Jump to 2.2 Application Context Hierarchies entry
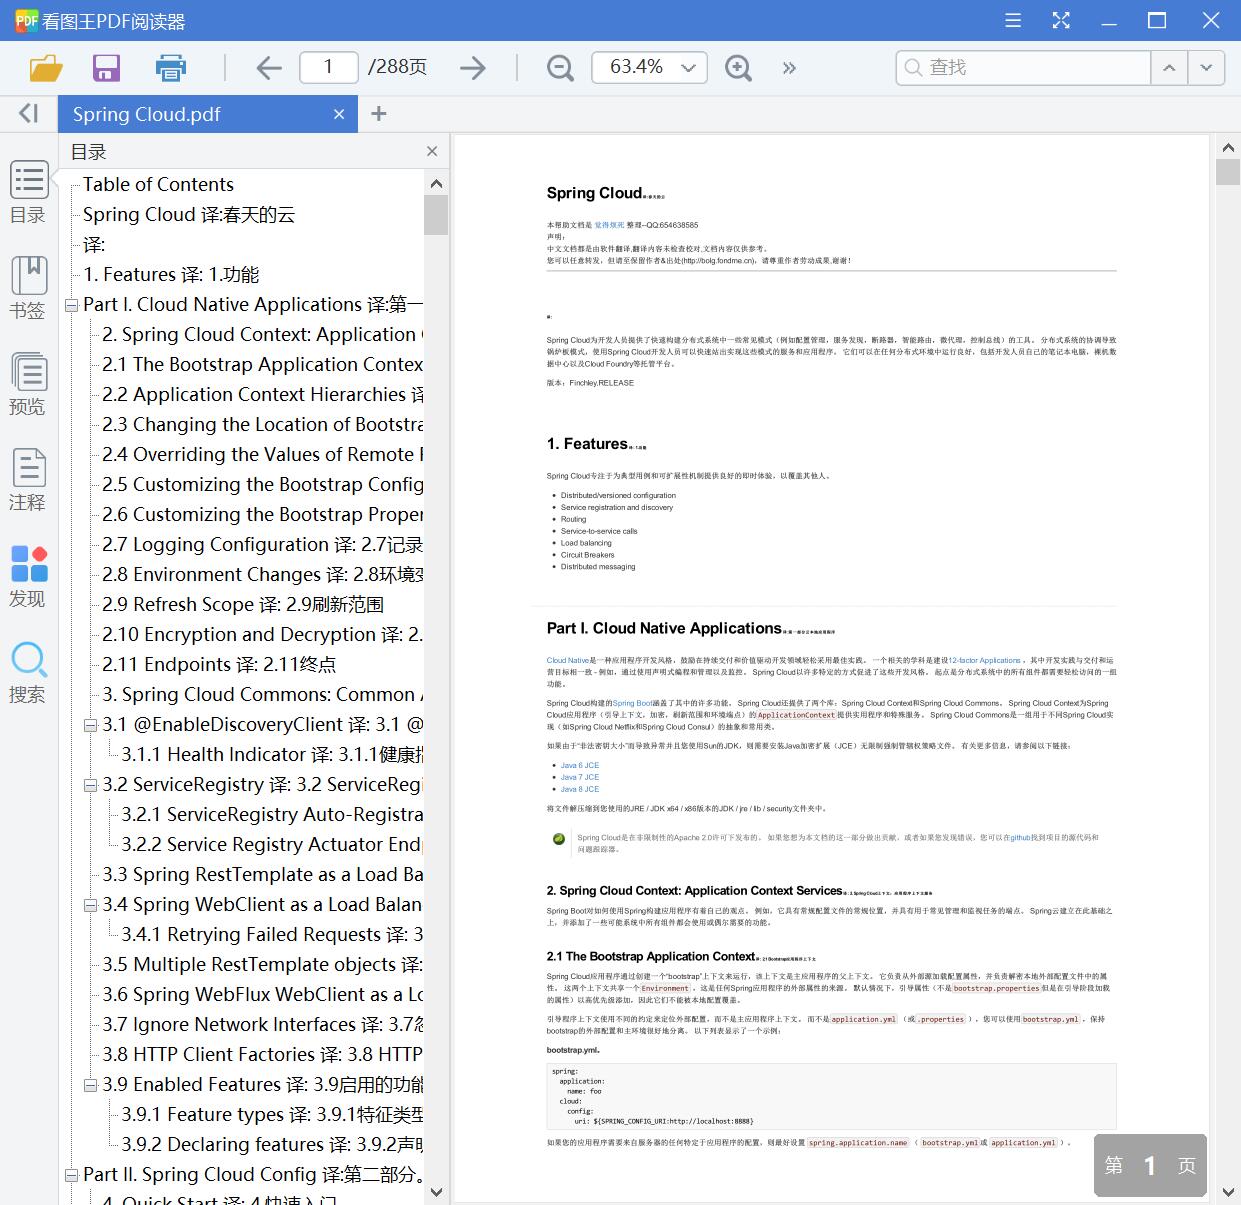This screenshot has width=1241, height=1205. pos(262,394)
